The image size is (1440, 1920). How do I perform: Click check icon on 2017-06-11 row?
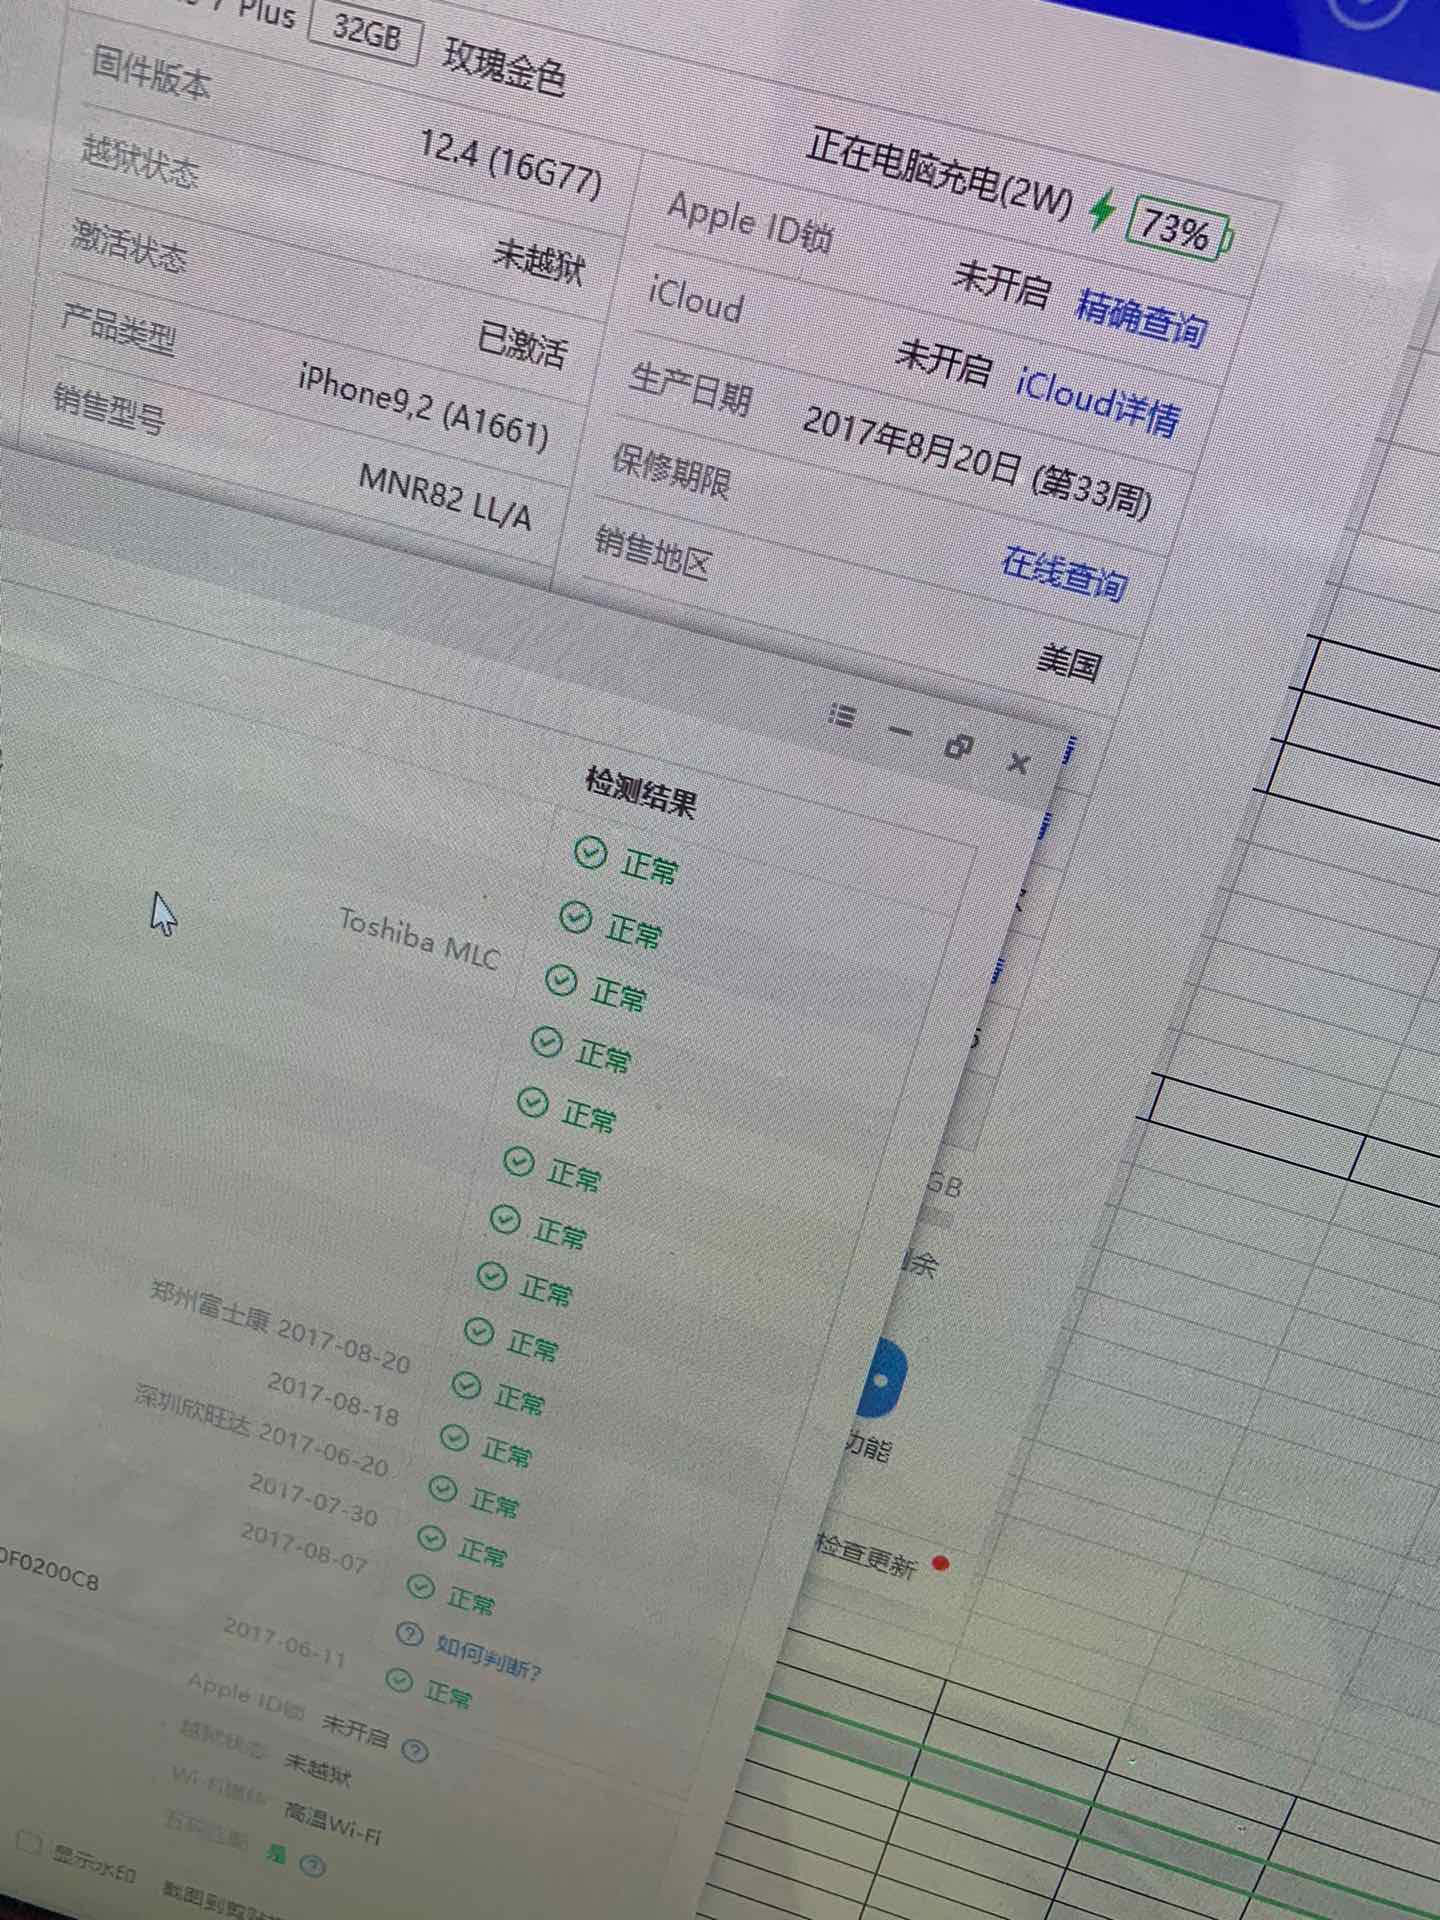coord(400,1681)
